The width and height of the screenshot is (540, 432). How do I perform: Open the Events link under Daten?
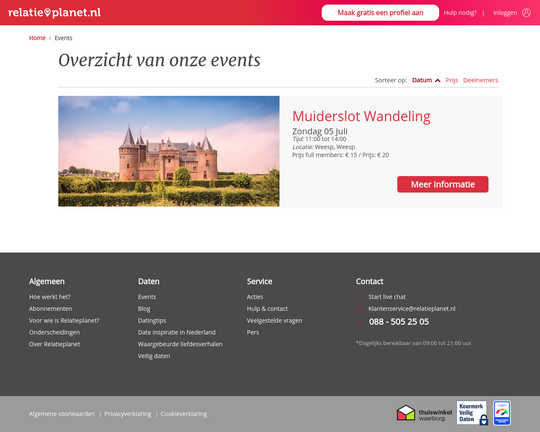[x=147, y=297]
